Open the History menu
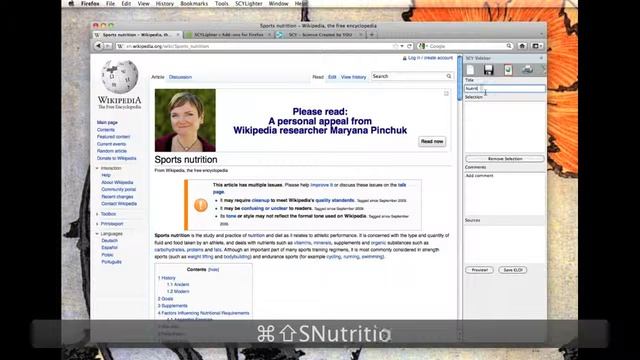 (x=164, y=3)
